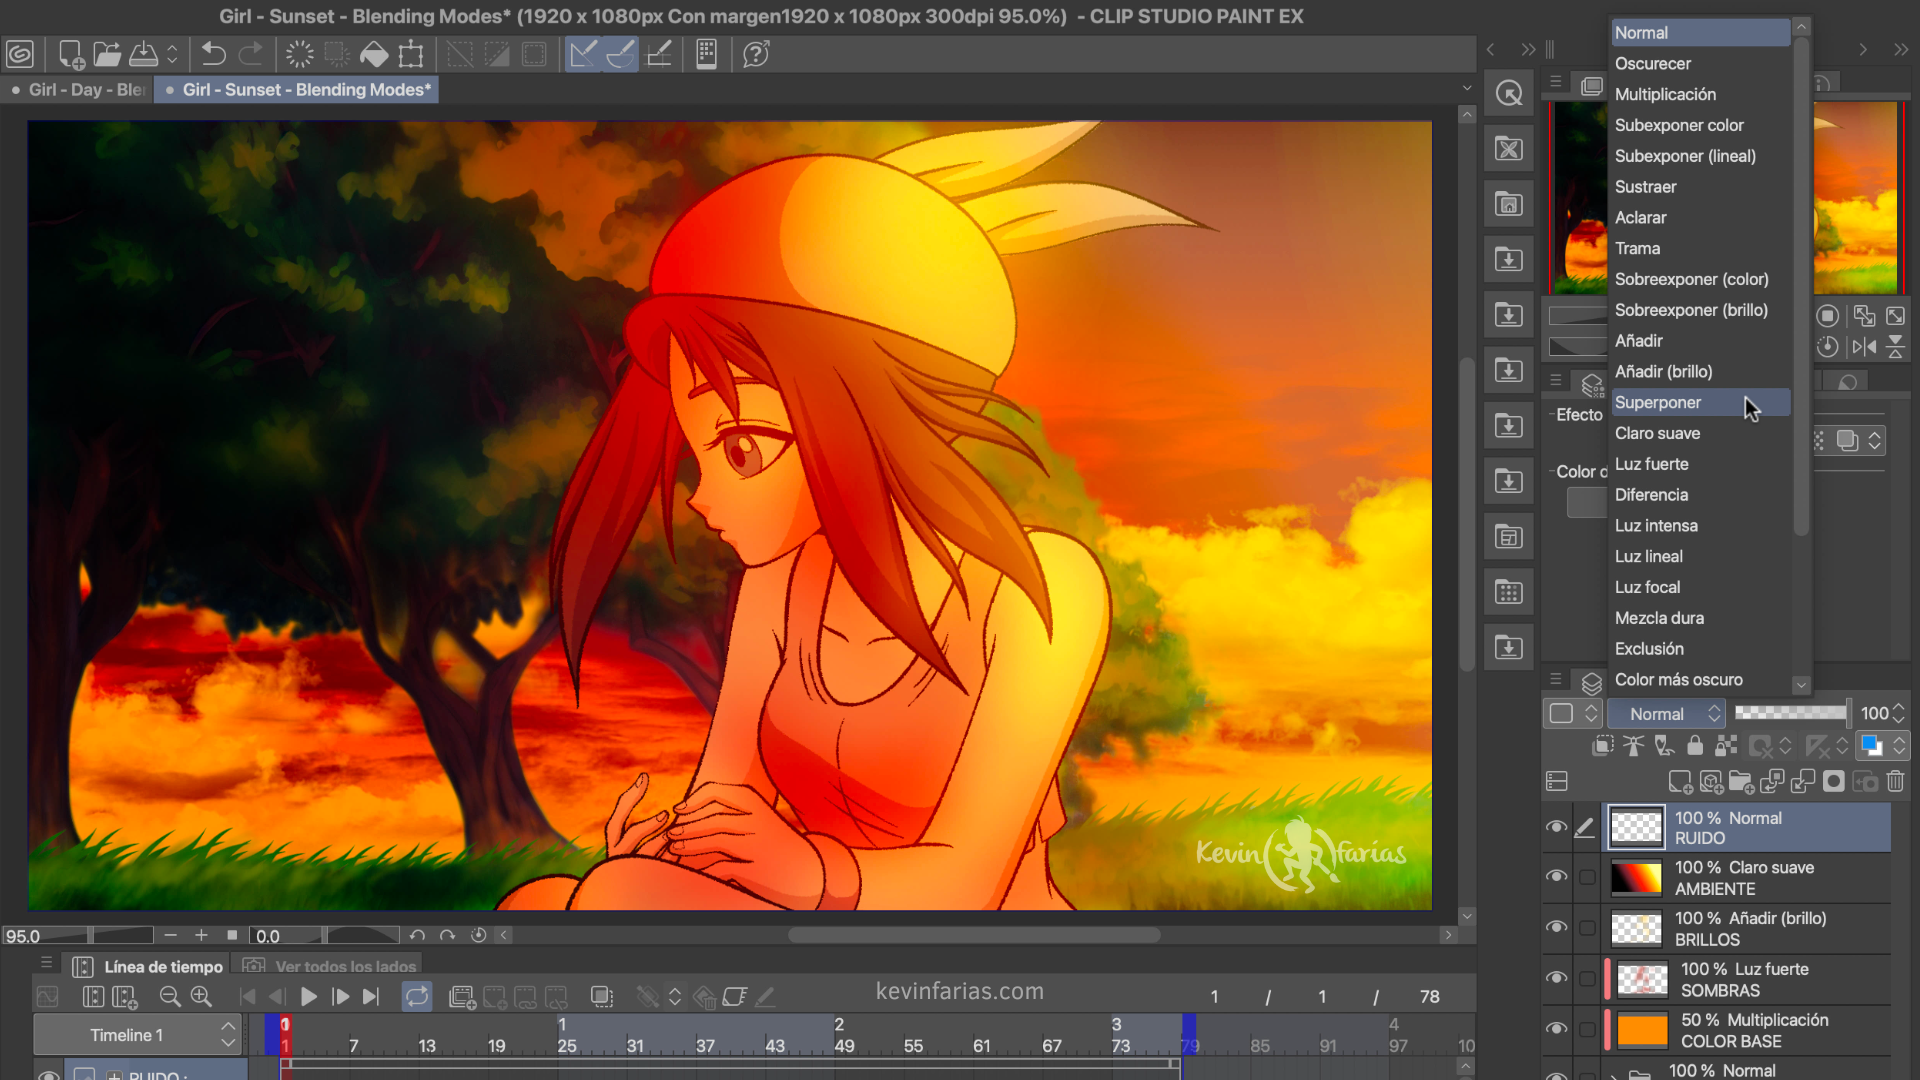1920x1080 pixels.
Task: Play the animation in timeline
Action: [x=309, y=997]
